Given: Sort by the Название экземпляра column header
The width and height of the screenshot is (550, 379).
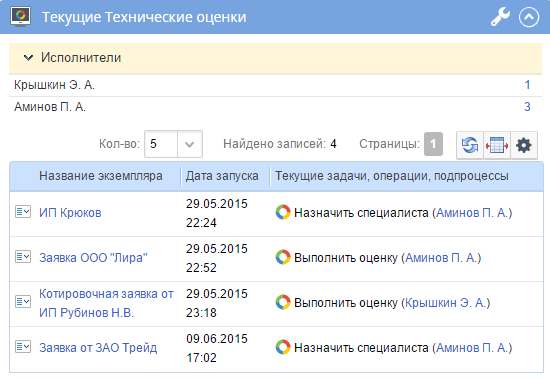Looking at the screenshot, I should [101, 176].
